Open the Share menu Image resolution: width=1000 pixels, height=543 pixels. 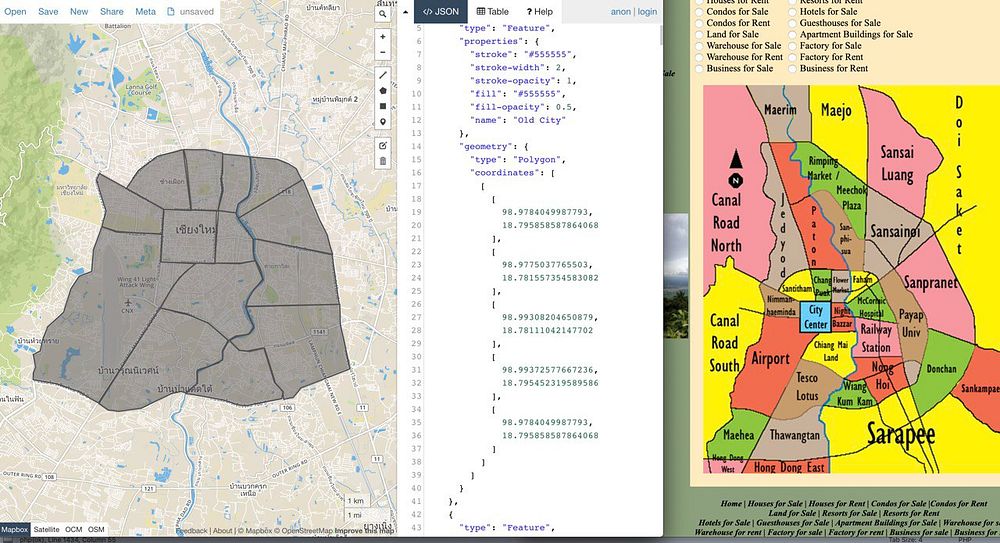[x=112, y=11]
